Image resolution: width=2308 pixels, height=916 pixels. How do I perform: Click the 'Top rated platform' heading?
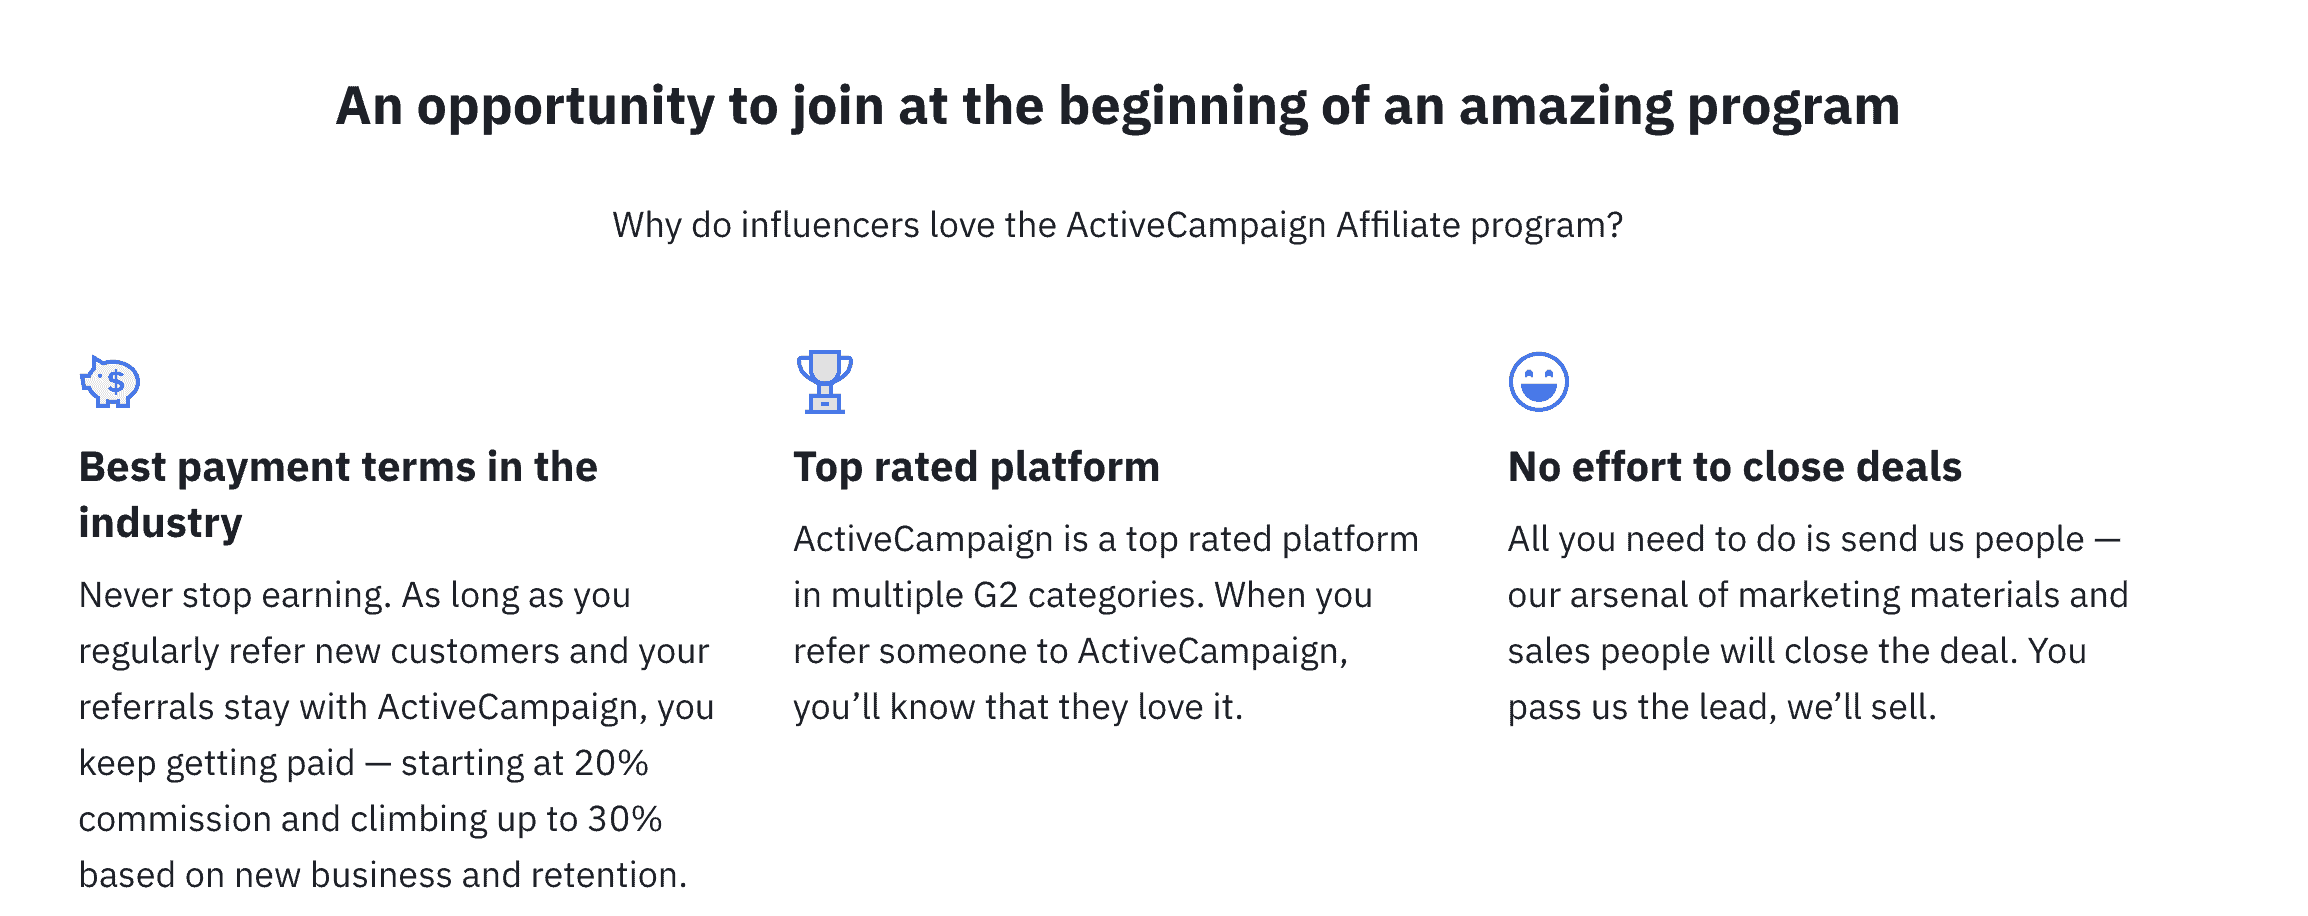pos(976,467)
